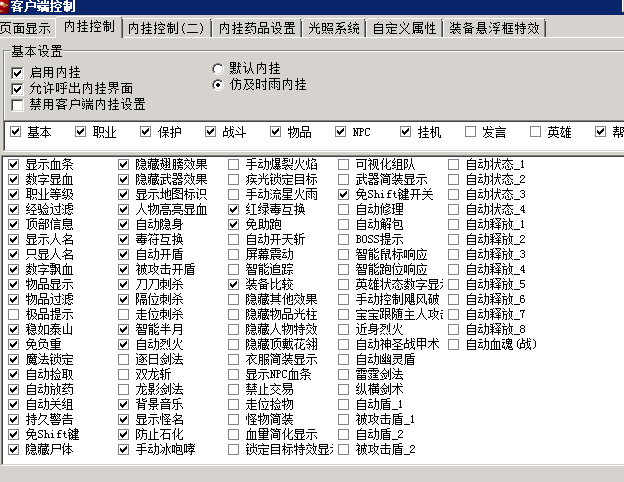Image resolution: width=624 pixels, height=482 pixels.
Task: Uncheck 自动隐身 option
Action: pyautogui.click(x=123, y=224)
